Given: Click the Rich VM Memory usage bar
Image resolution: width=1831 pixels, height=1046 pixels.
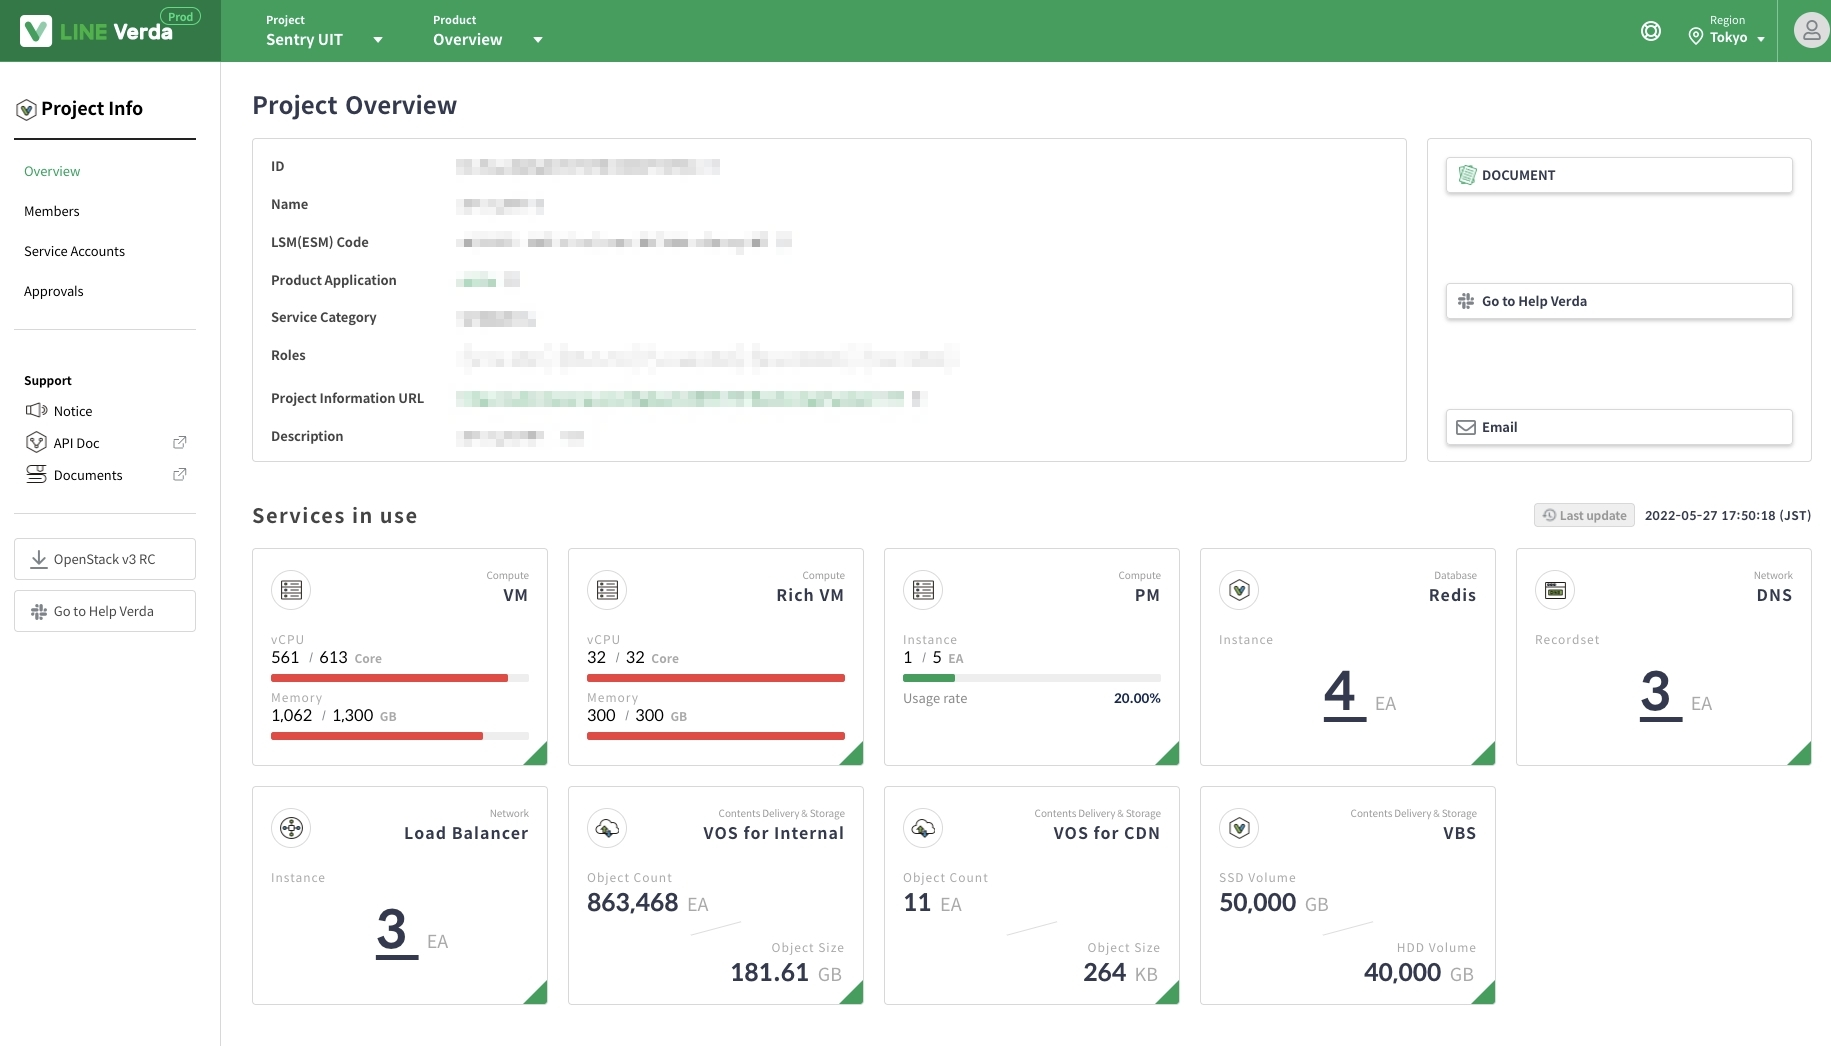Looking at the screenshot, I should 716,736.
